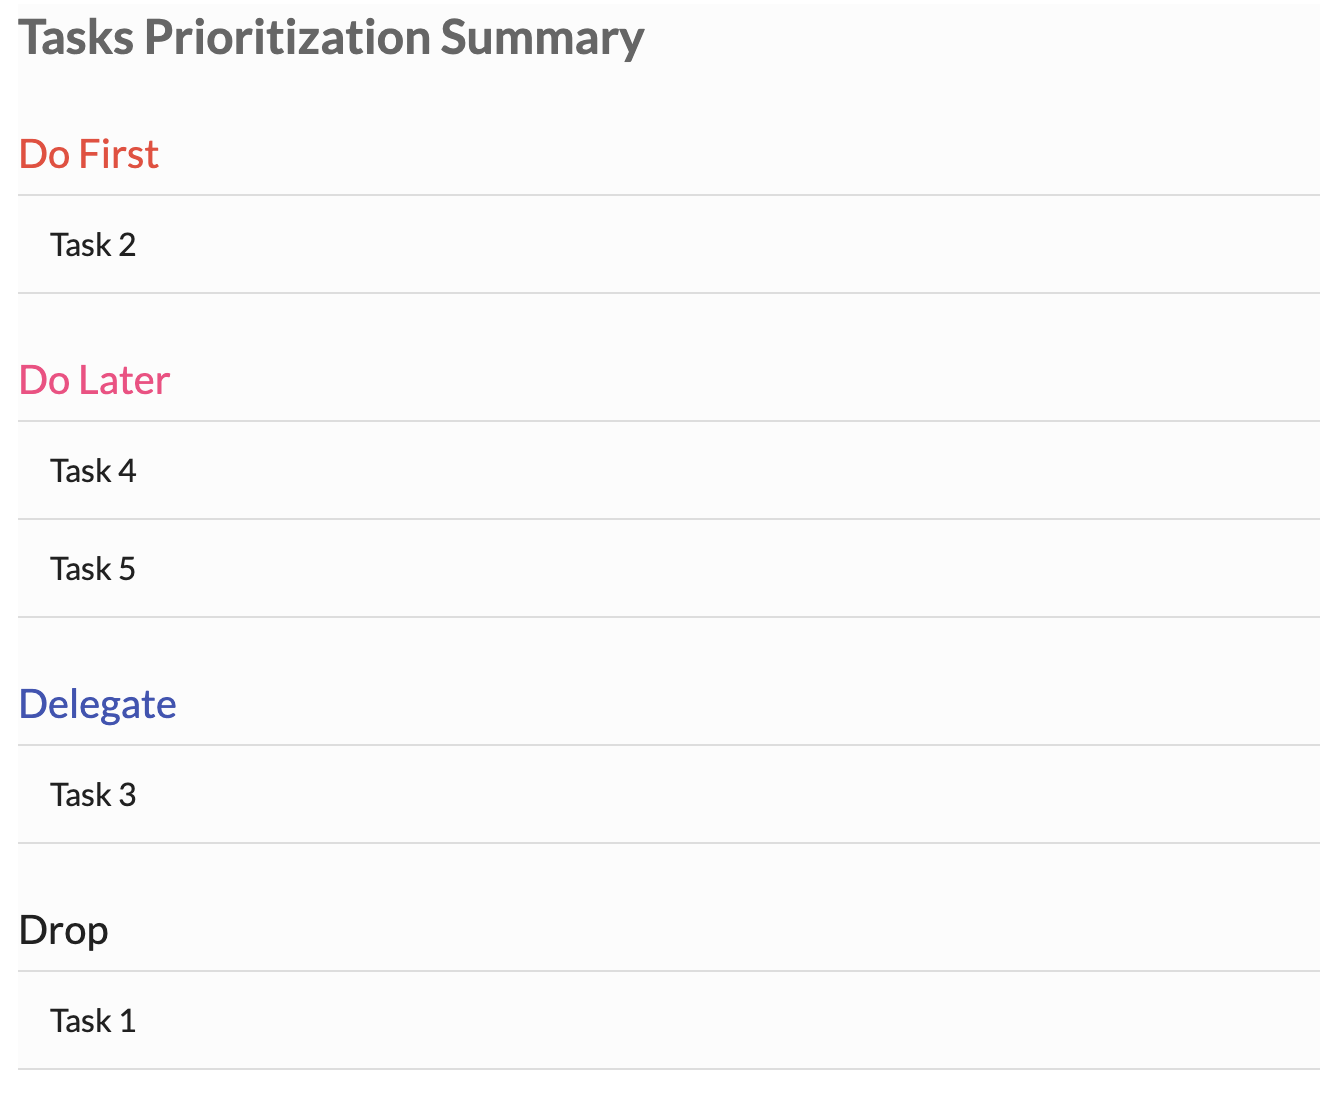Select the Do Later heading

click(x=95, y=380)
